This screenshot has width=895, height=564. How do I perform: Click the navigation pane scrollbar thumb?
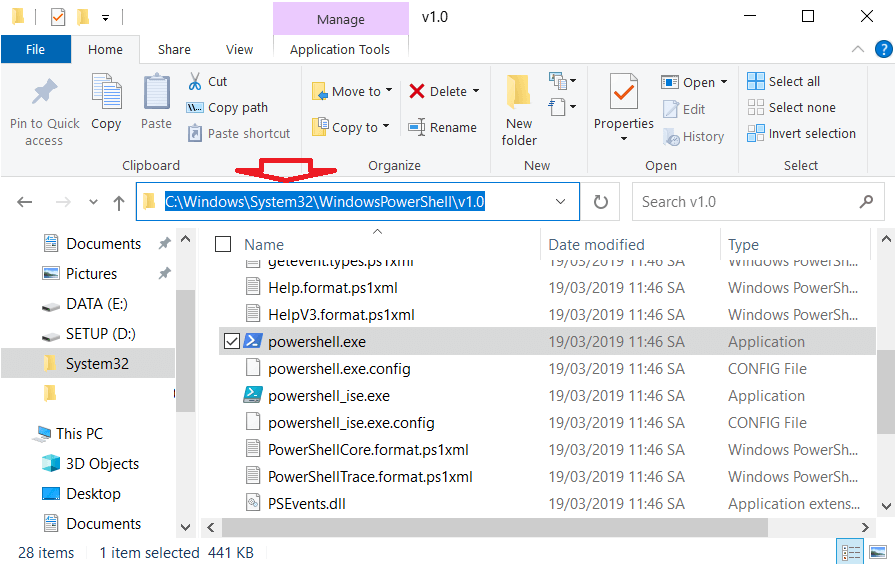(186, 351)
